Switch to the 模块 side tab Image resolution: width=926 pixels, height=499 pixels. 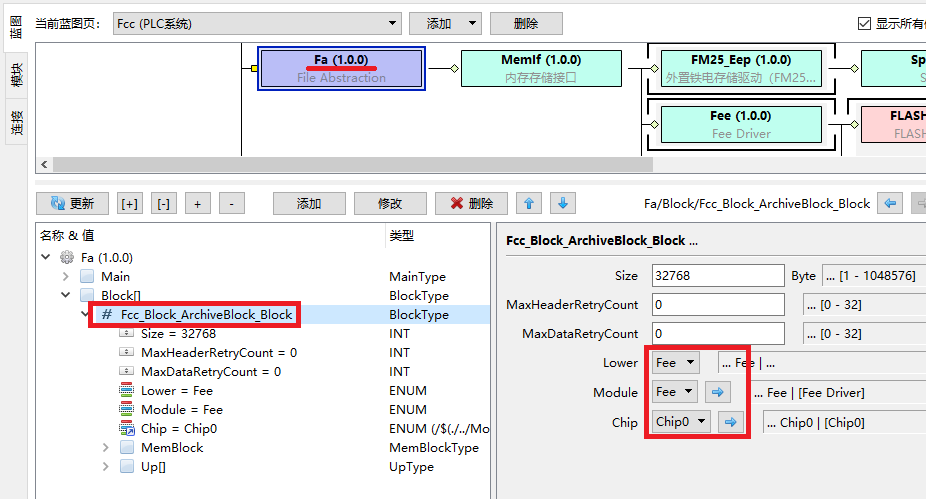[x=17, y=76]
